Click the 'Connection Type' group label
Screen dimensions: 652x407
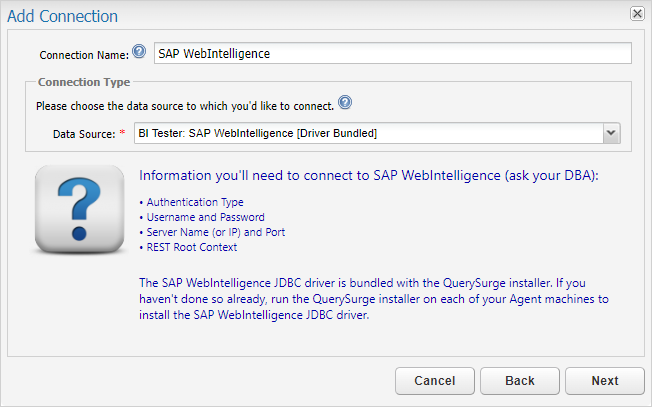point(84,82)
